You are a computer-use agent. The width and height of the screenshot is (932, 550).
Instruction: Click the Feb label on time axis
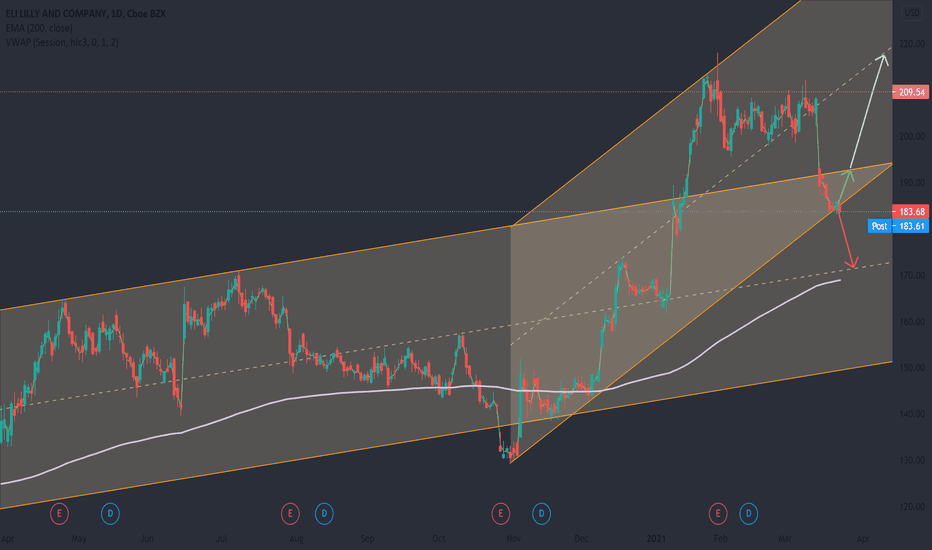[720, 539]
